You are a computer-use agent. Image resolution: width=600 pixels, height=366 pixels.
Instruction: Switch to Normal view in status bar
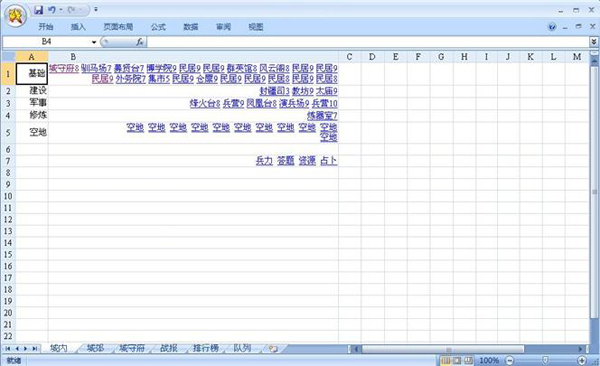(x=445, y=360)
